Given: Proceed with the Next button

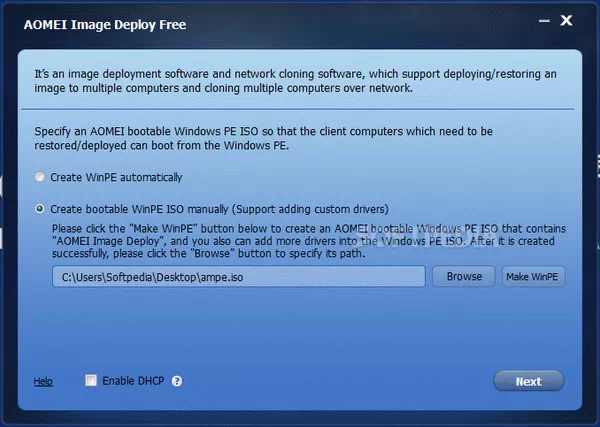Looking at the screenshot, I should [528, 381].
